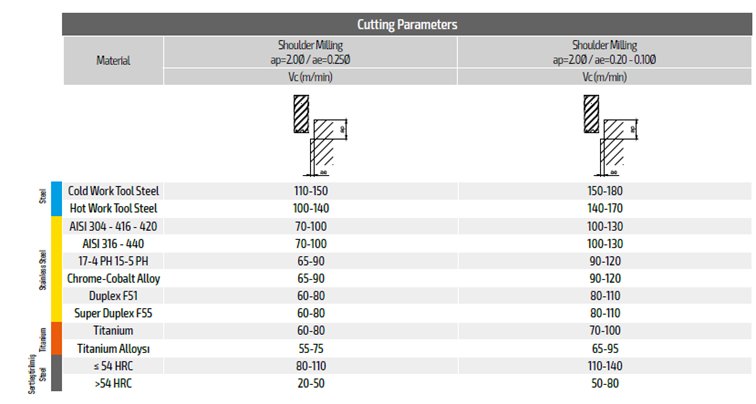Click the AISI 304 - 416 - 420 row label
The width and height of the screenshot is (756, 404).
pyautogui.click(x=113, y=226)
